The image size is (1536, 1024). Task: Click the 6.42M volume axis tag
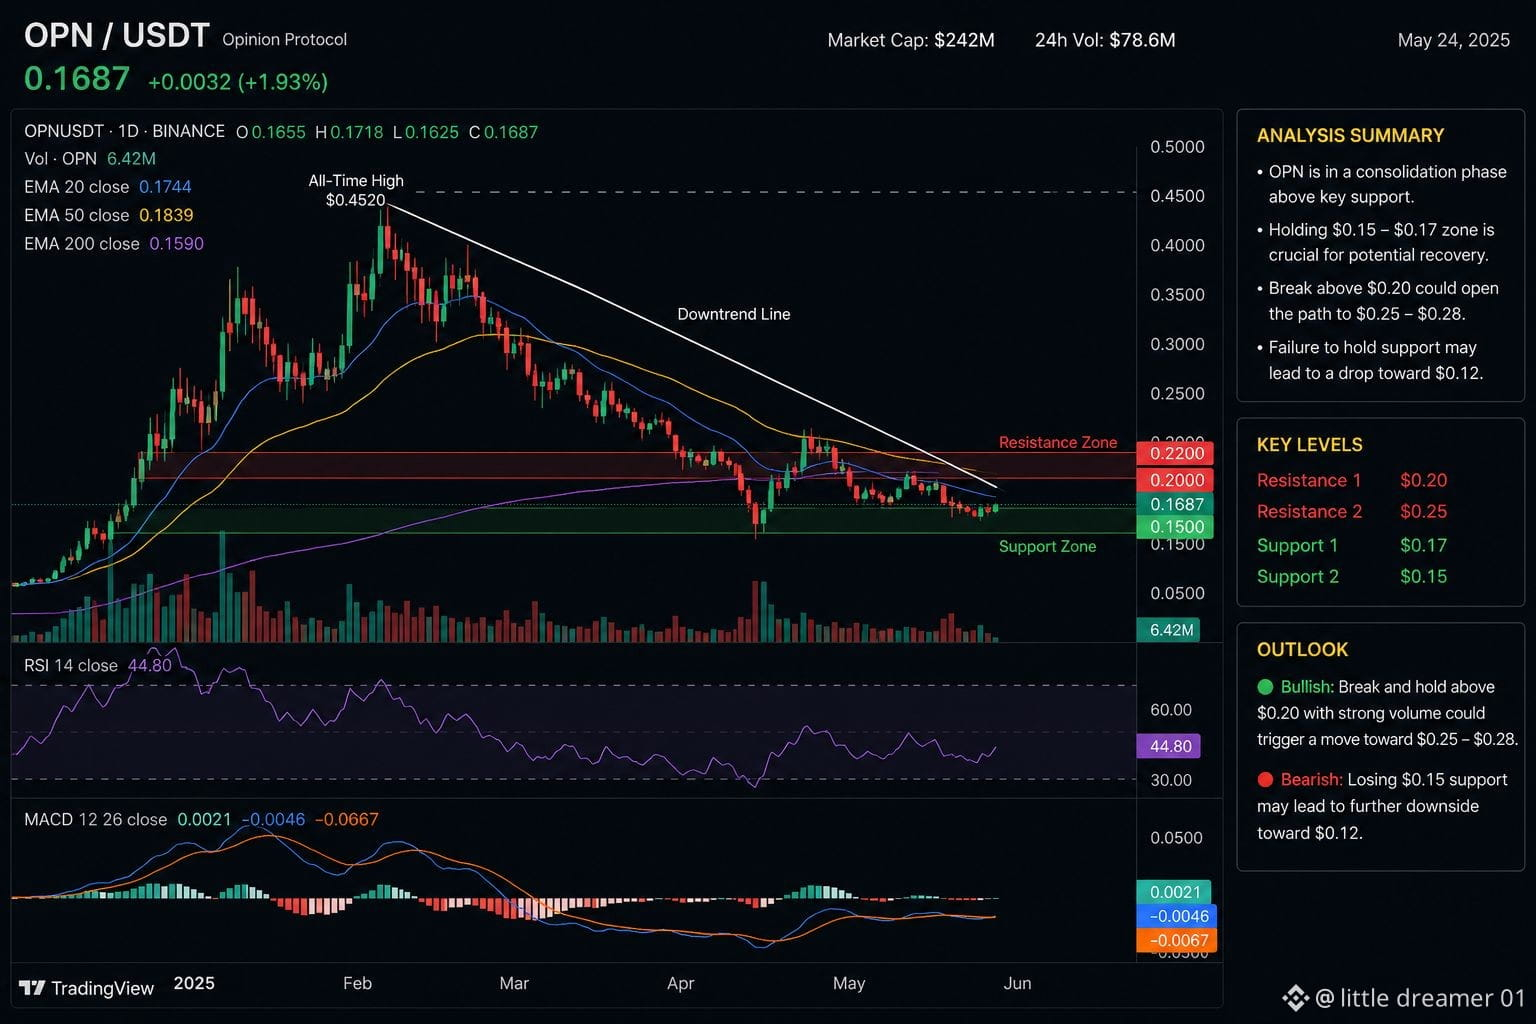(x=1169, y=630)
